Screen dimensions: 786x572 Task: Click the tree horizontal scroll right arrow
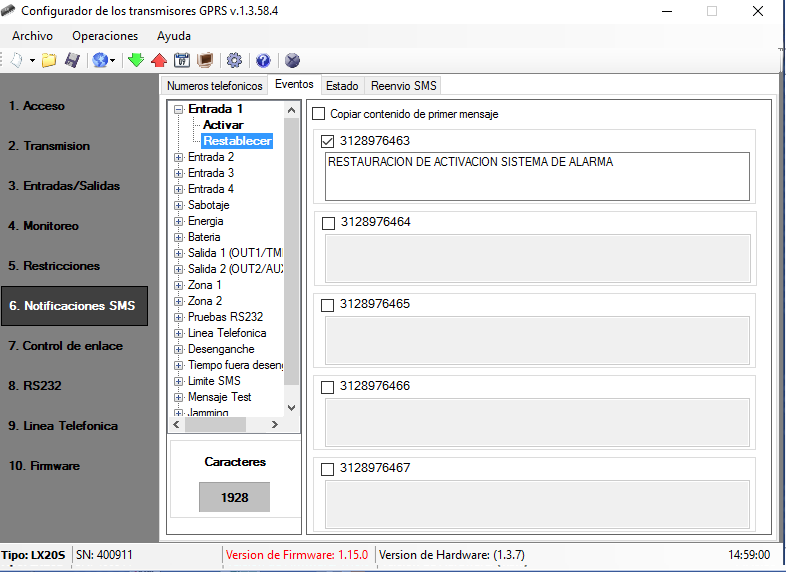[274, 425]
